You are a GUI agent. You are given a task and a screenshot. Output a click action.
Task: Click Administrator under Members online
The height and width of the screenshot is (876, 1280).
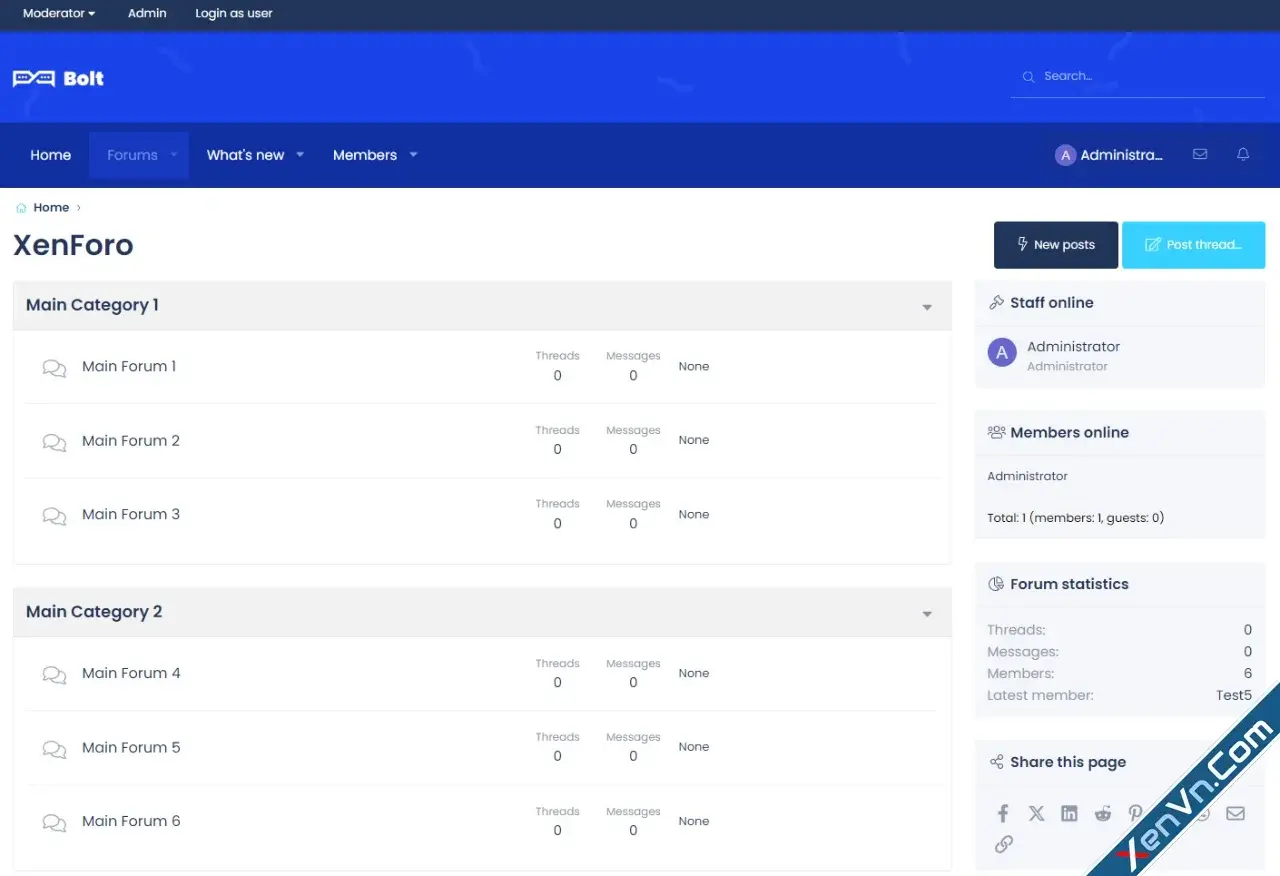click(1027, 476)
